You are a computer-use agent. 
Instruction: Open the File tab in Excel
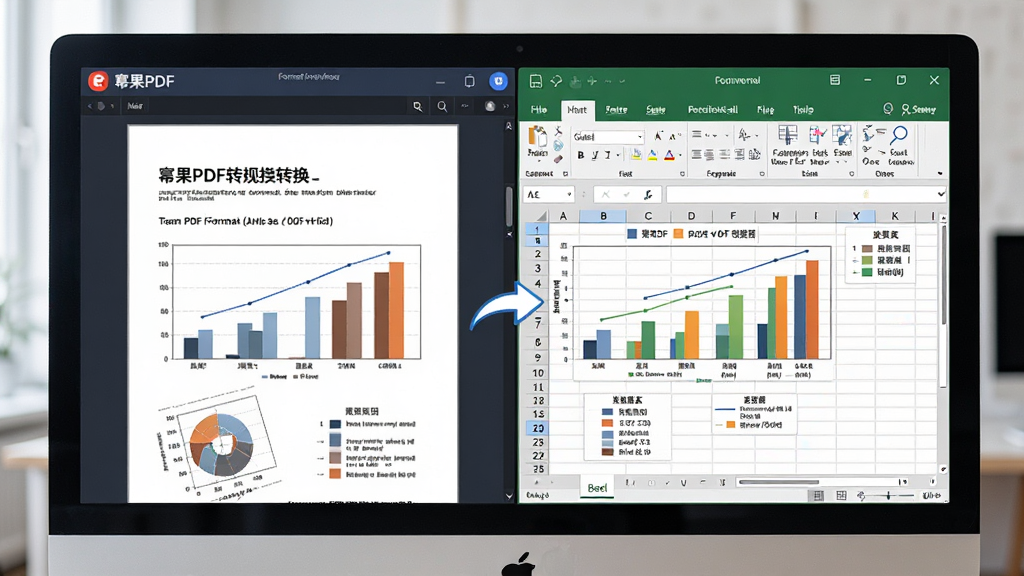click(539, 110)
